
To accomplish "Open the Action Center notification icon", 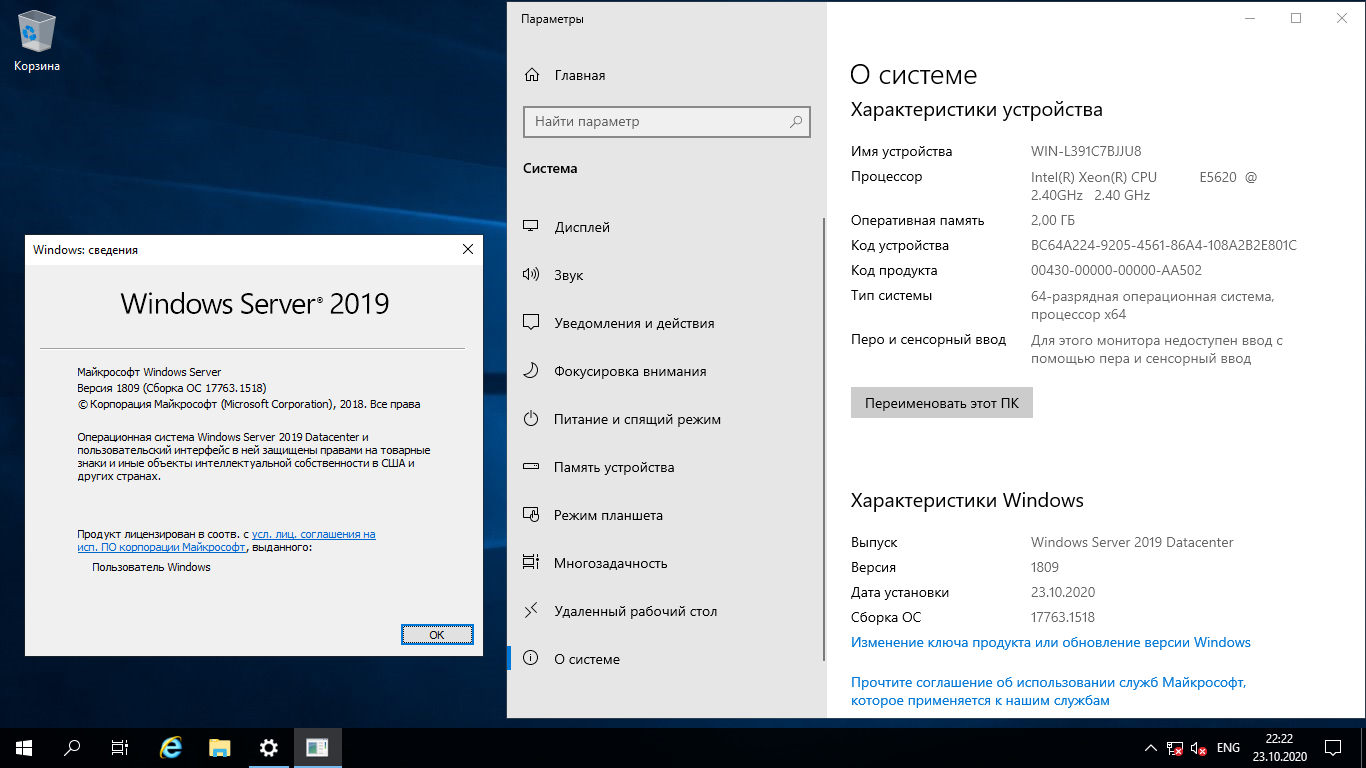I will (1333, 748).
